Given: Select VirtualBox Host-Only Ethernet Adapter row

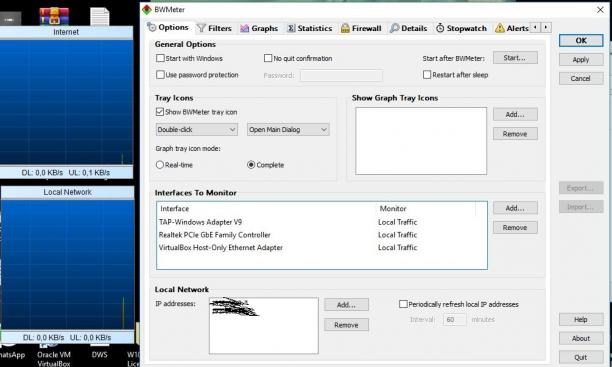Looking at the screenshot, I should pos(322,248).
